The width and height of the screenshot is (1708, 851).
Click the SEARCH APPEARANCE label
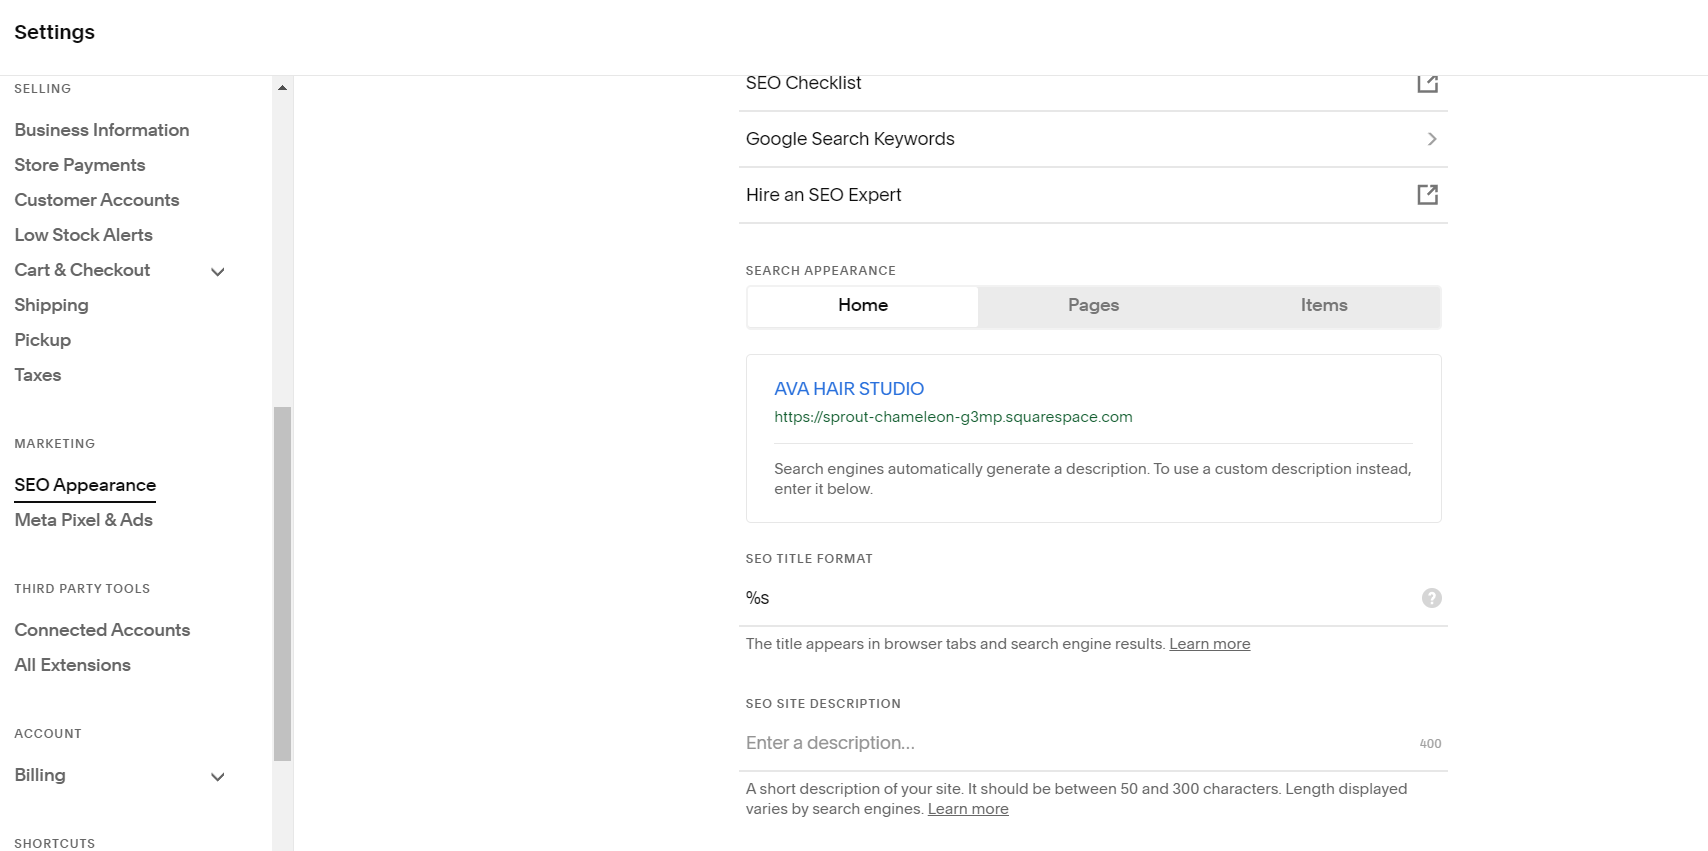pyautogui.click(x=821, y=271)
